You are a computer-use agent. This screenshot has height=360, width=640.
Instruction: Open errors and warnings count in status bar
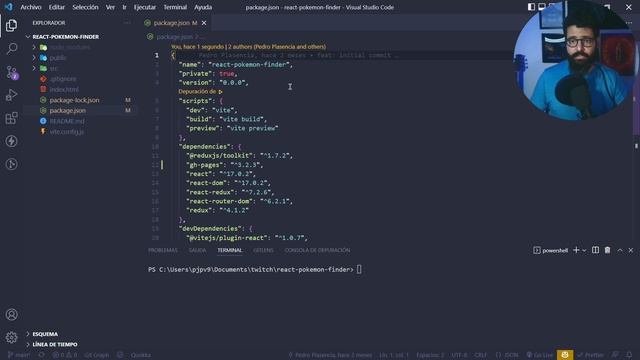[65, 355]
